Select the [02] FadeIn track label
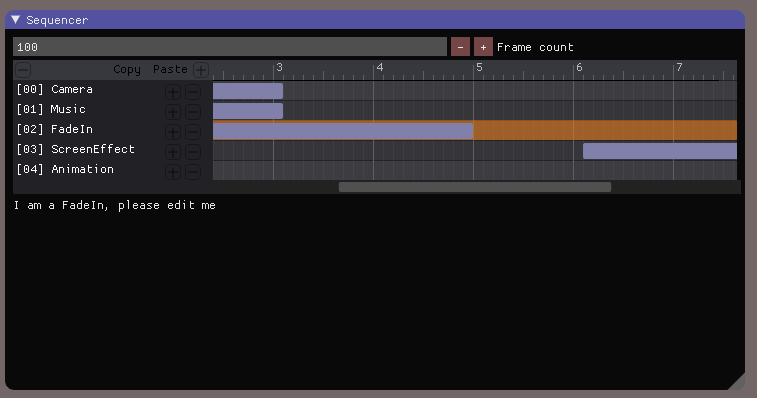This screenshot has height=398, width=757. 55,129
